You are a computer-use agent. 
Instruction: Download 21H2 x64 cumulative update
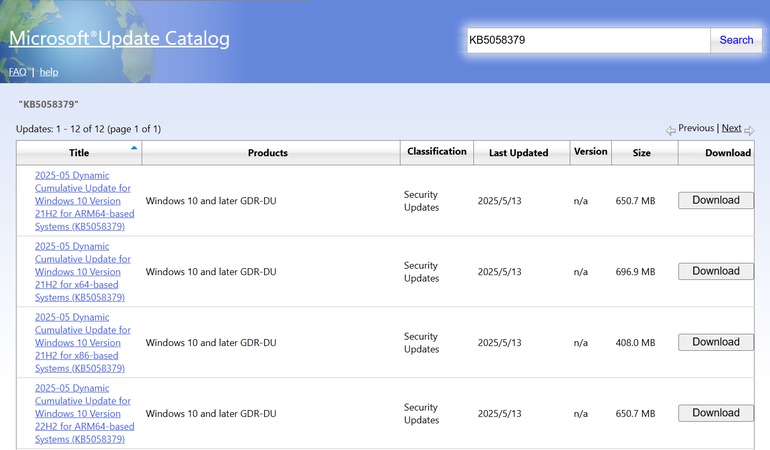click(x=715, y=271)
